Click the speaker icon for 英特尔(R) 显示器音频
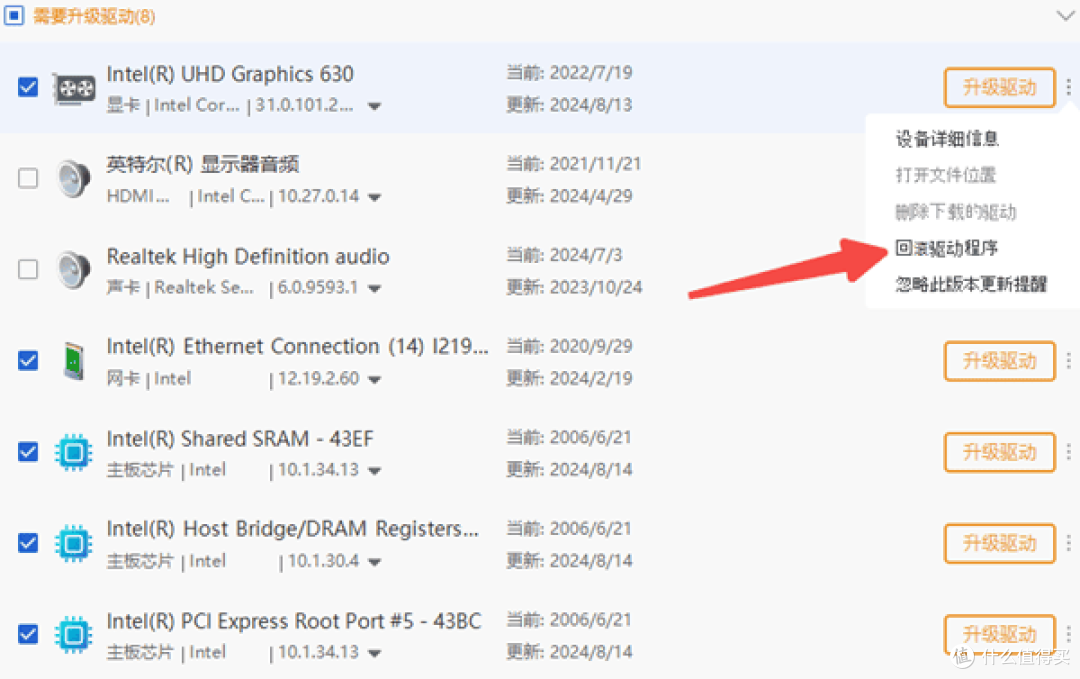 pos(74,178)
